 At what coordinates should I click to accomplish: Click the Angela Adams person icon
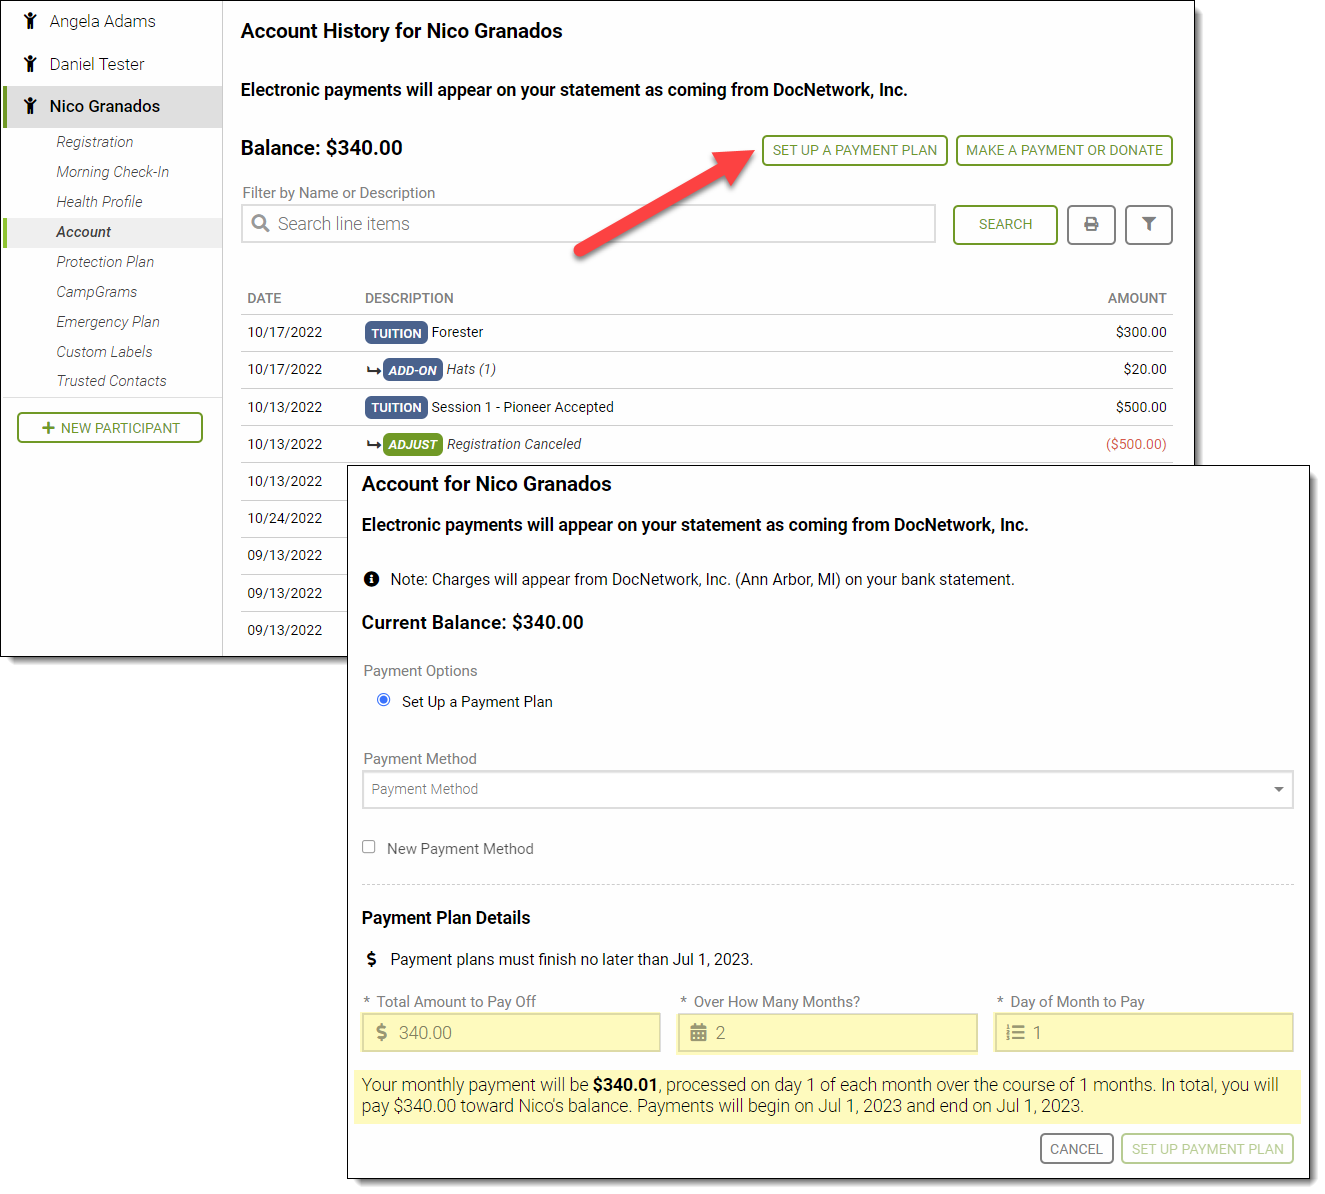click(31, 21)
